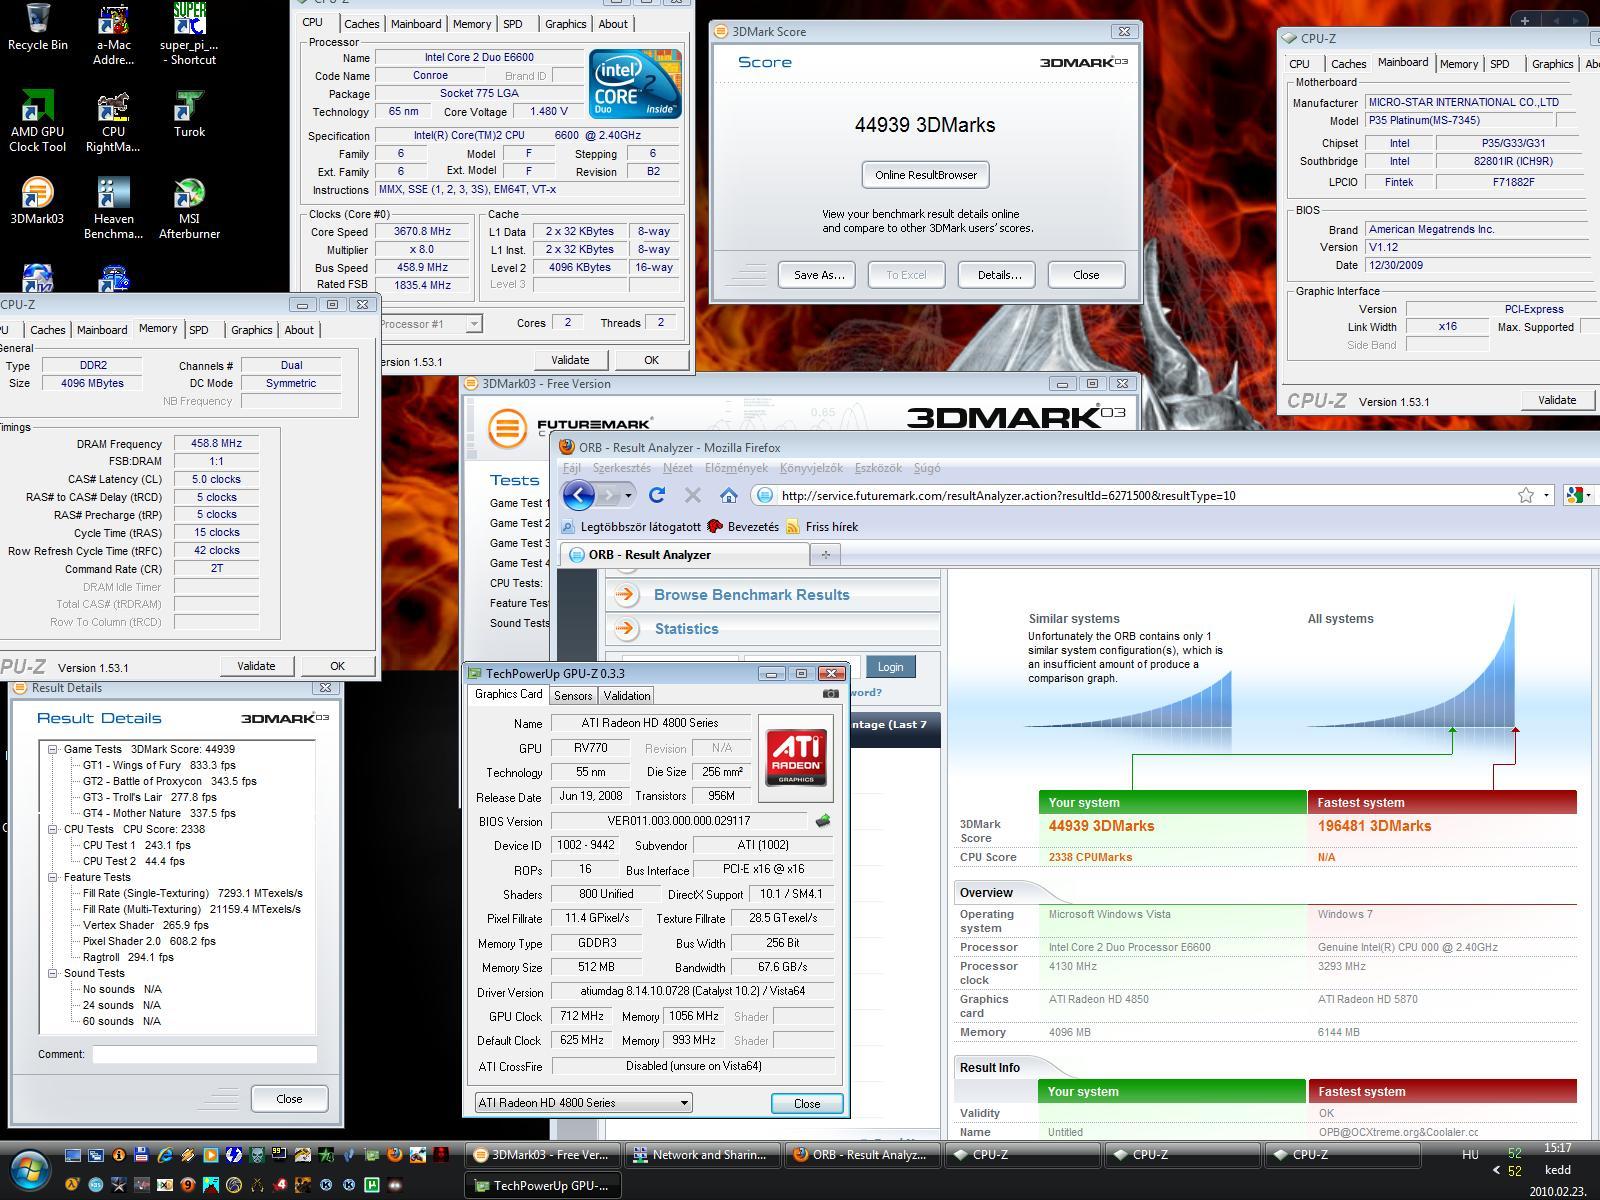Launch AMD GPU Clock Tool icon
The height and width of the screenshot is (1200, 1600).
38,122
